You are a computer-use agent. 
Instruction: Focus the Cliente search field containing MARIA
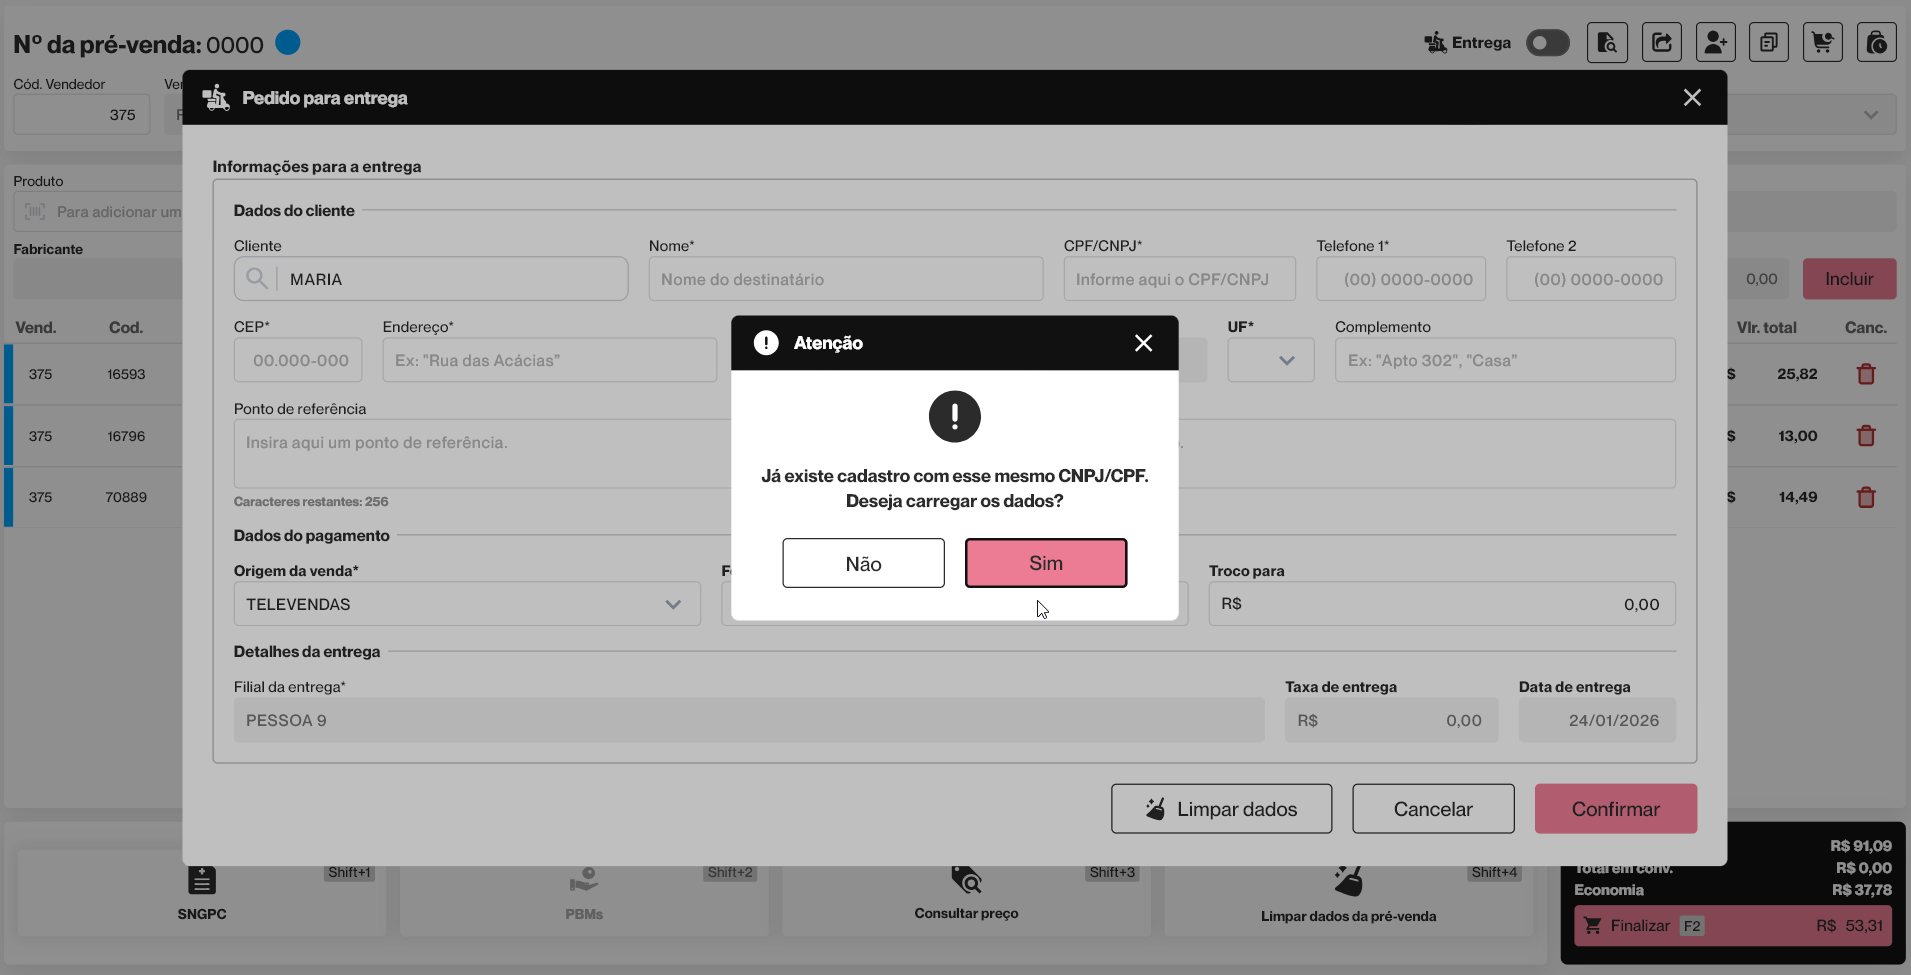(x=431, y=279)
